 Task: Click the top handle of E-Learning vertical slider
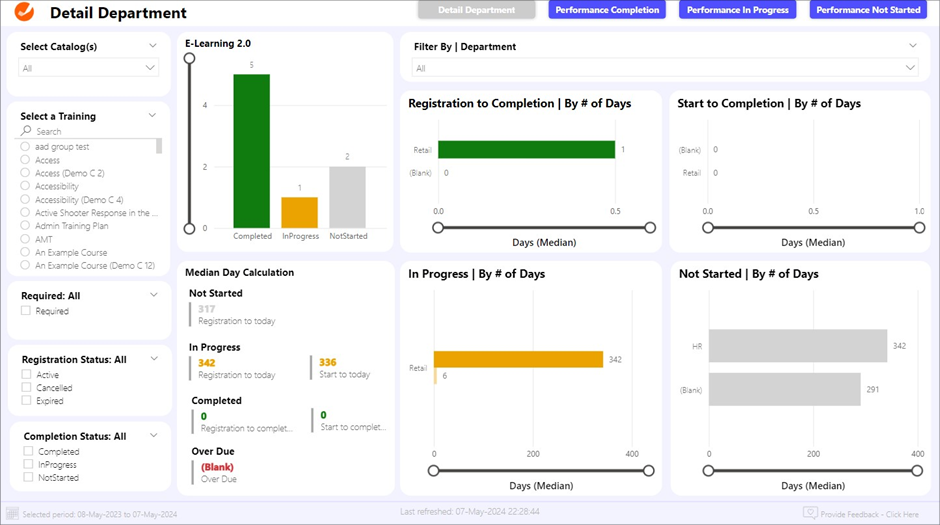189,58
